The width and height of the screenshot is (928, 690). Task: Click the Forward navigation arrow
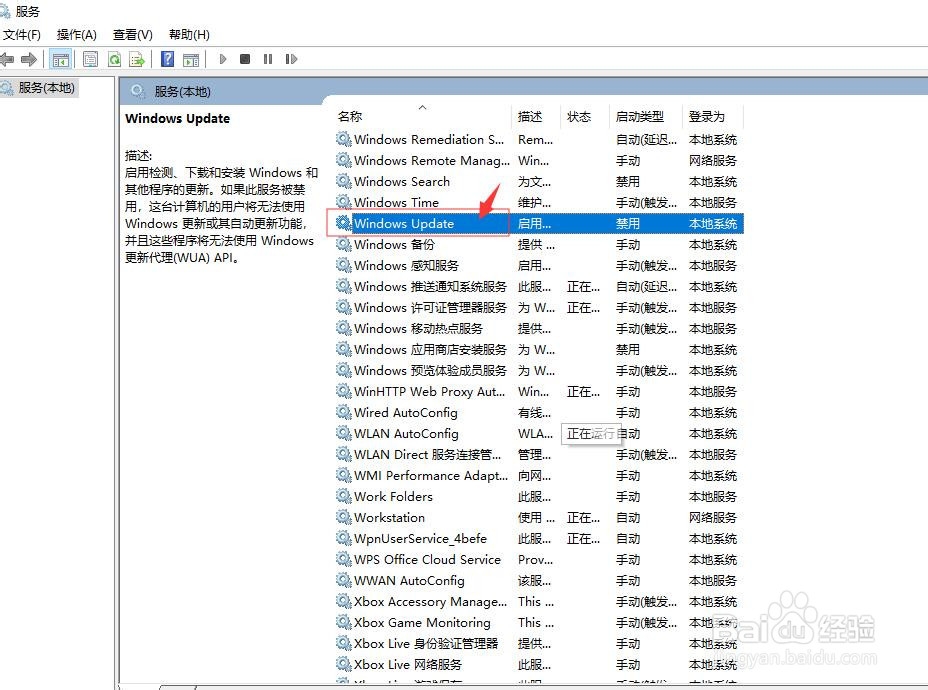pyautogui.click(x=30, y=58)
